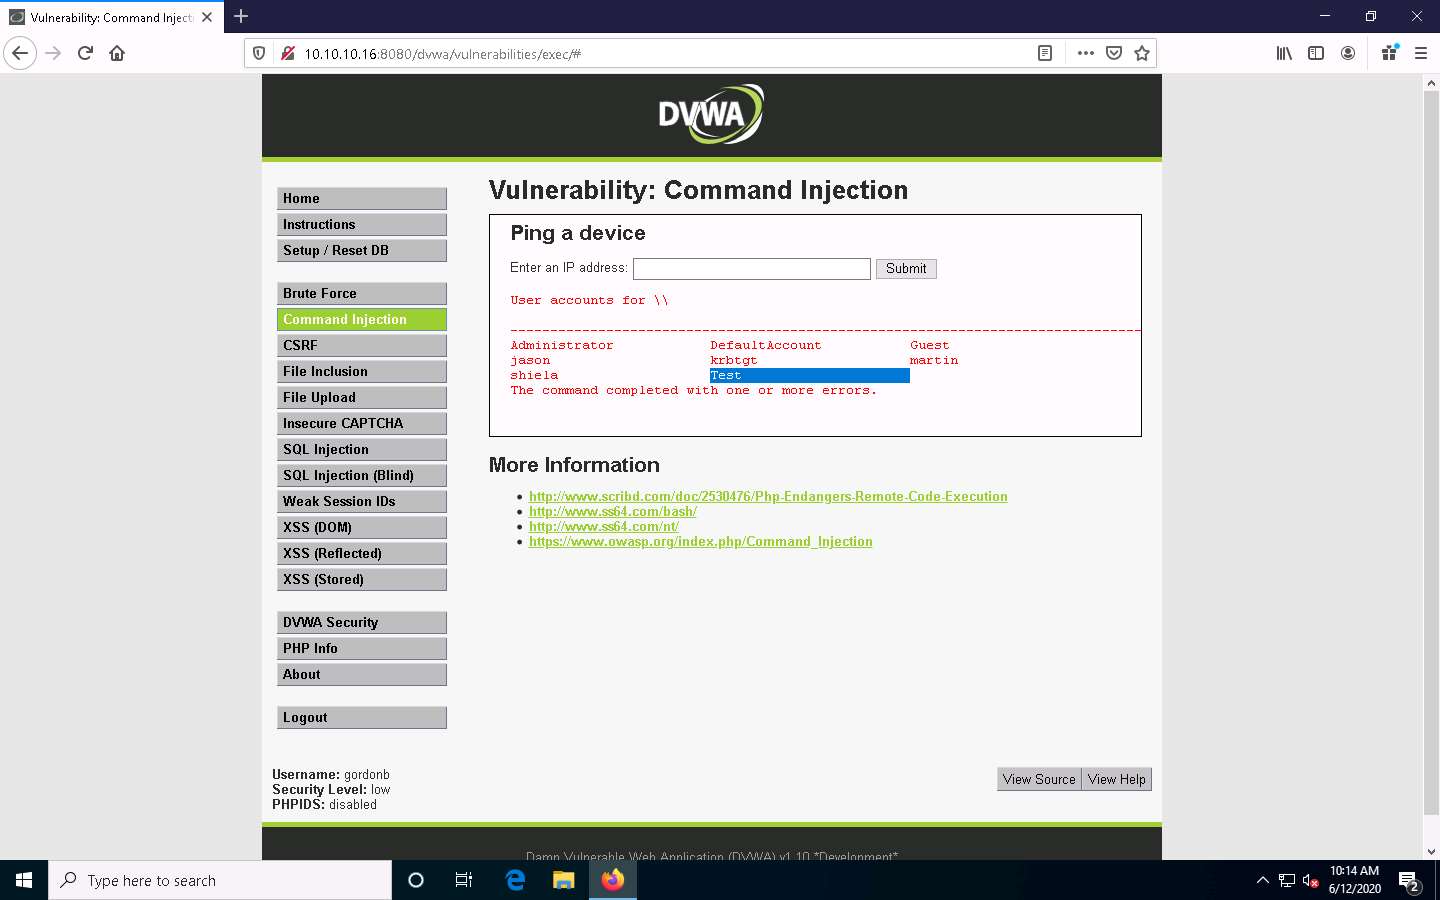
Task: Open the Firefox account icon
Action: pos(1348,53)
